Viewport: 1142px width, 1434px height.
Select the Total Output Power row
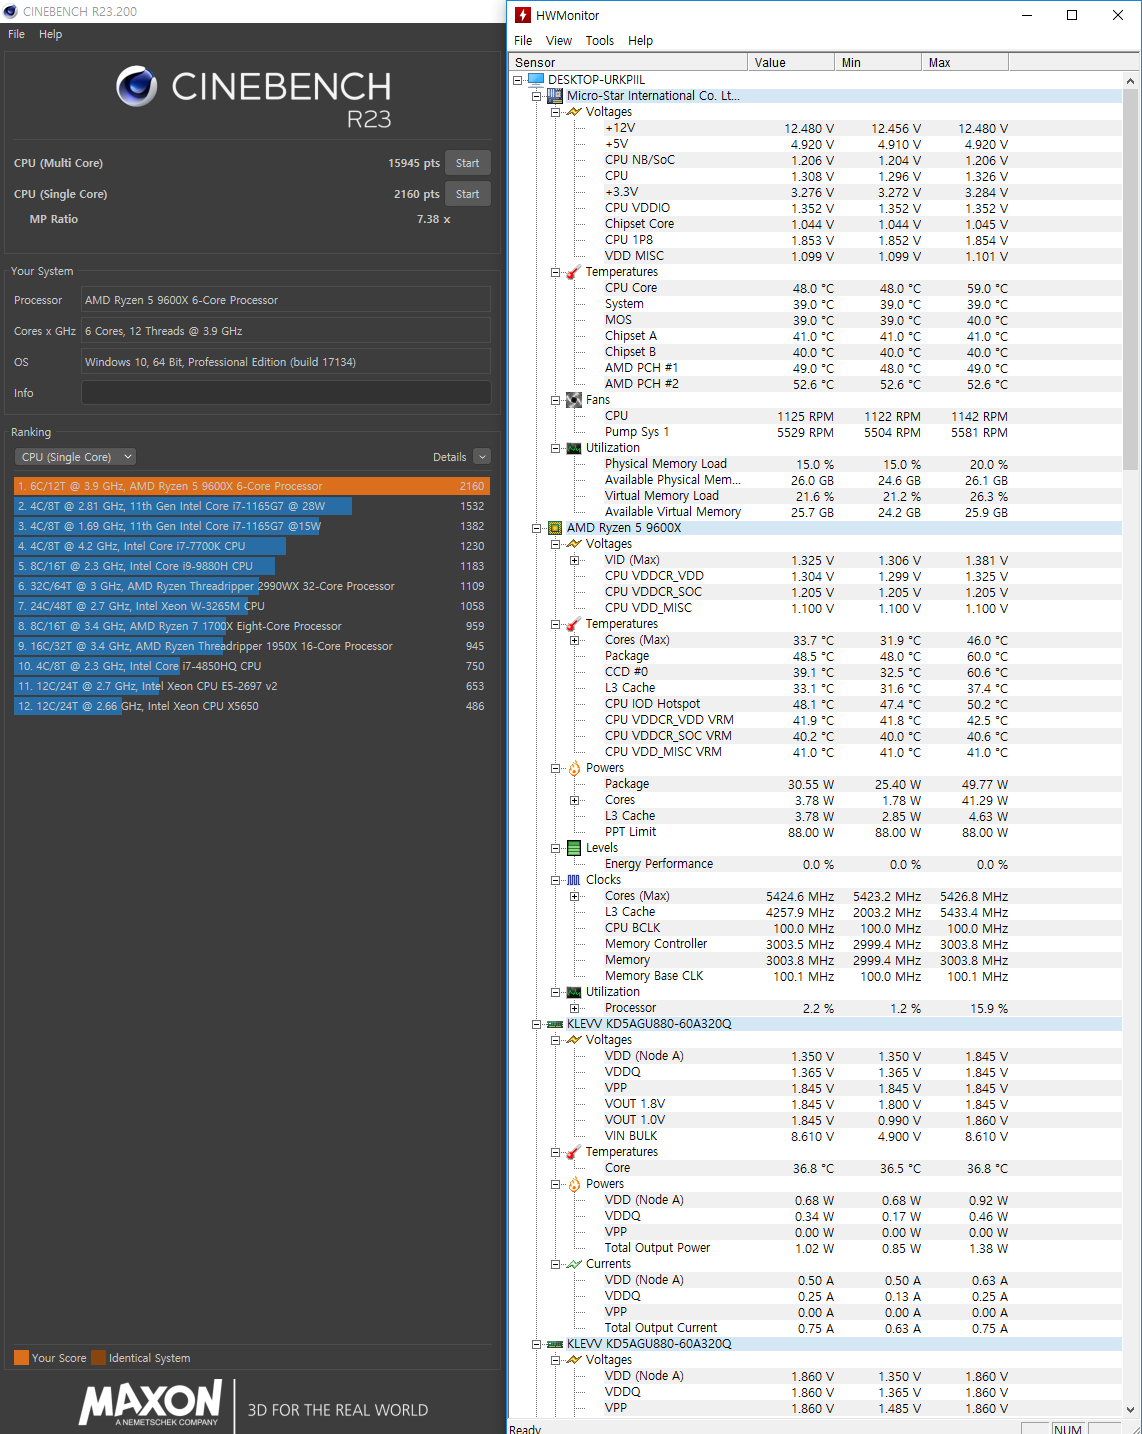pyautogui.click(x=815, y=1248)
